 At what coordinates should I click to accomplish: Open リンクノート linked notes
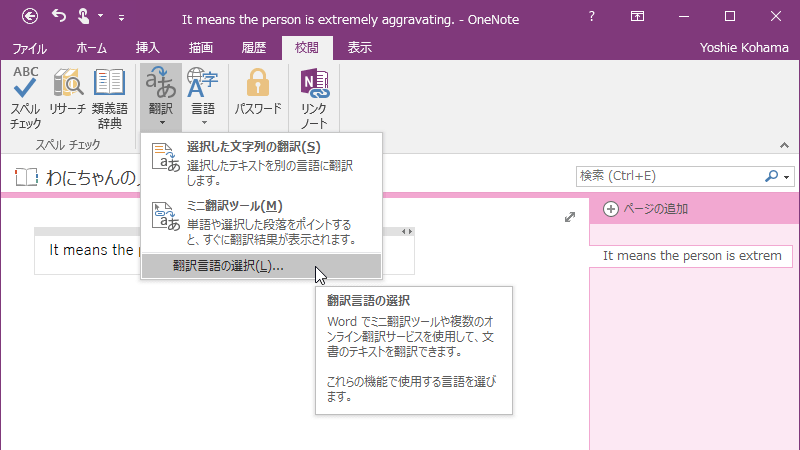coord(314,97)
